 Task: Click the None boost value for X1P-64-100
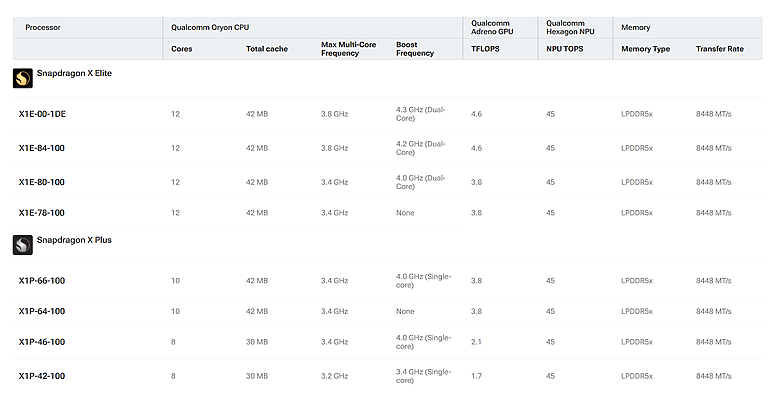click(x=405, y=311)
